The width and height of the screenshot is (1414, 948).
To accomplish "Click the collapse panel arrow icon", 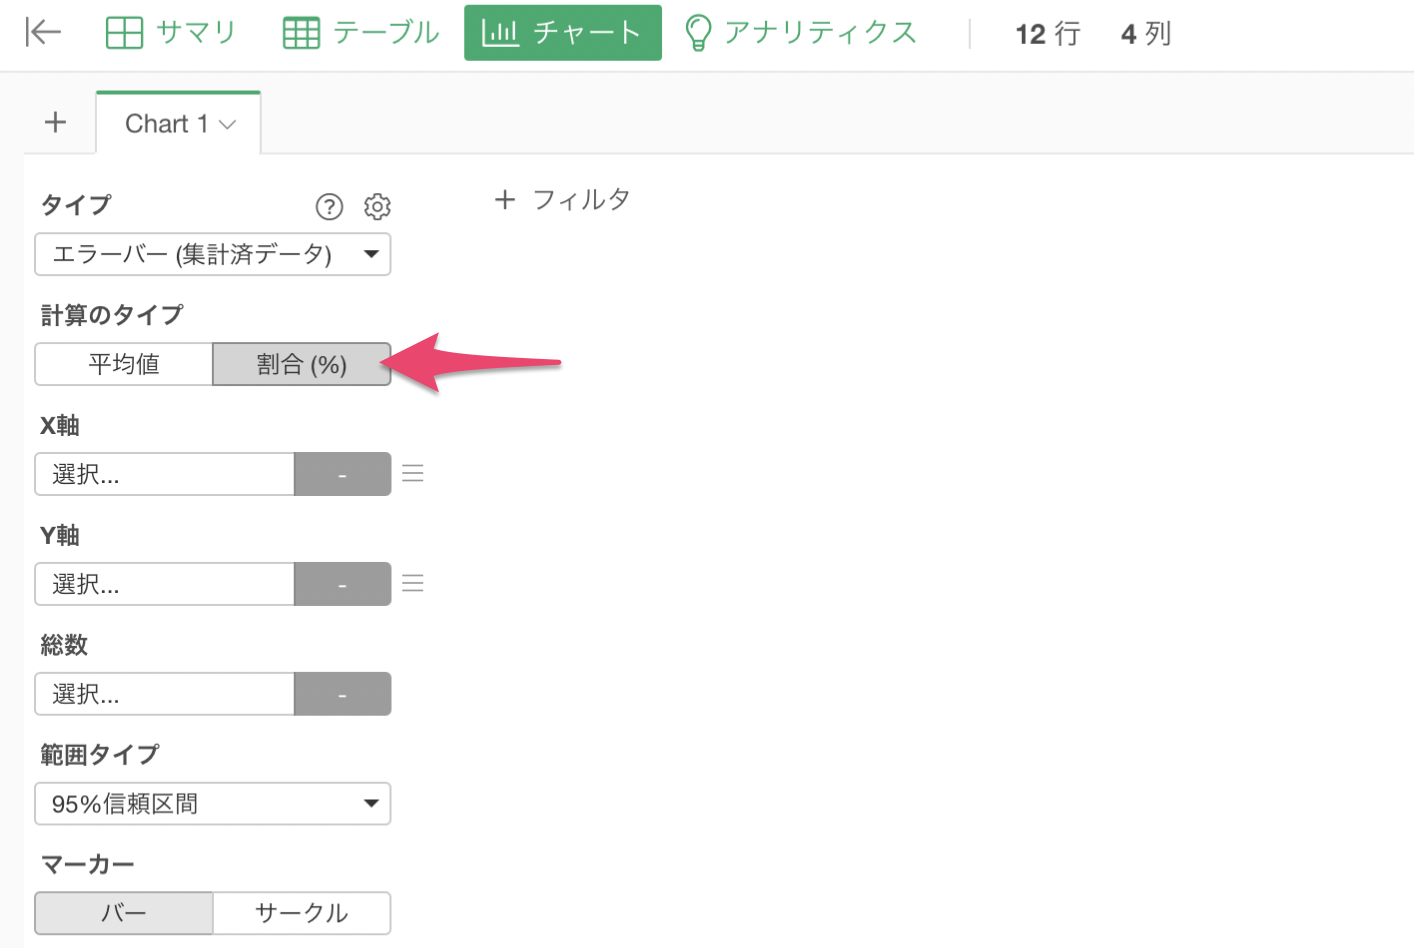I will (x=43, y=33).
